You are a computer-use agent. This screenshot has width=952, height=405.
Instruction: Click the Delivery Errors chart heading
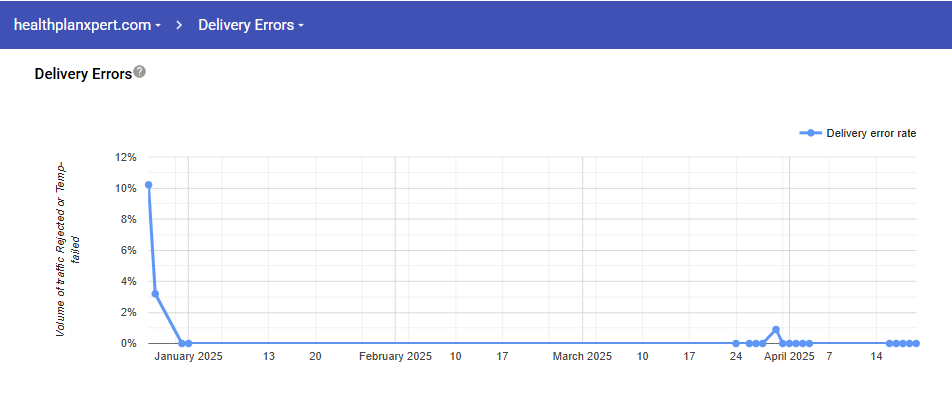[x=83, y=73]
